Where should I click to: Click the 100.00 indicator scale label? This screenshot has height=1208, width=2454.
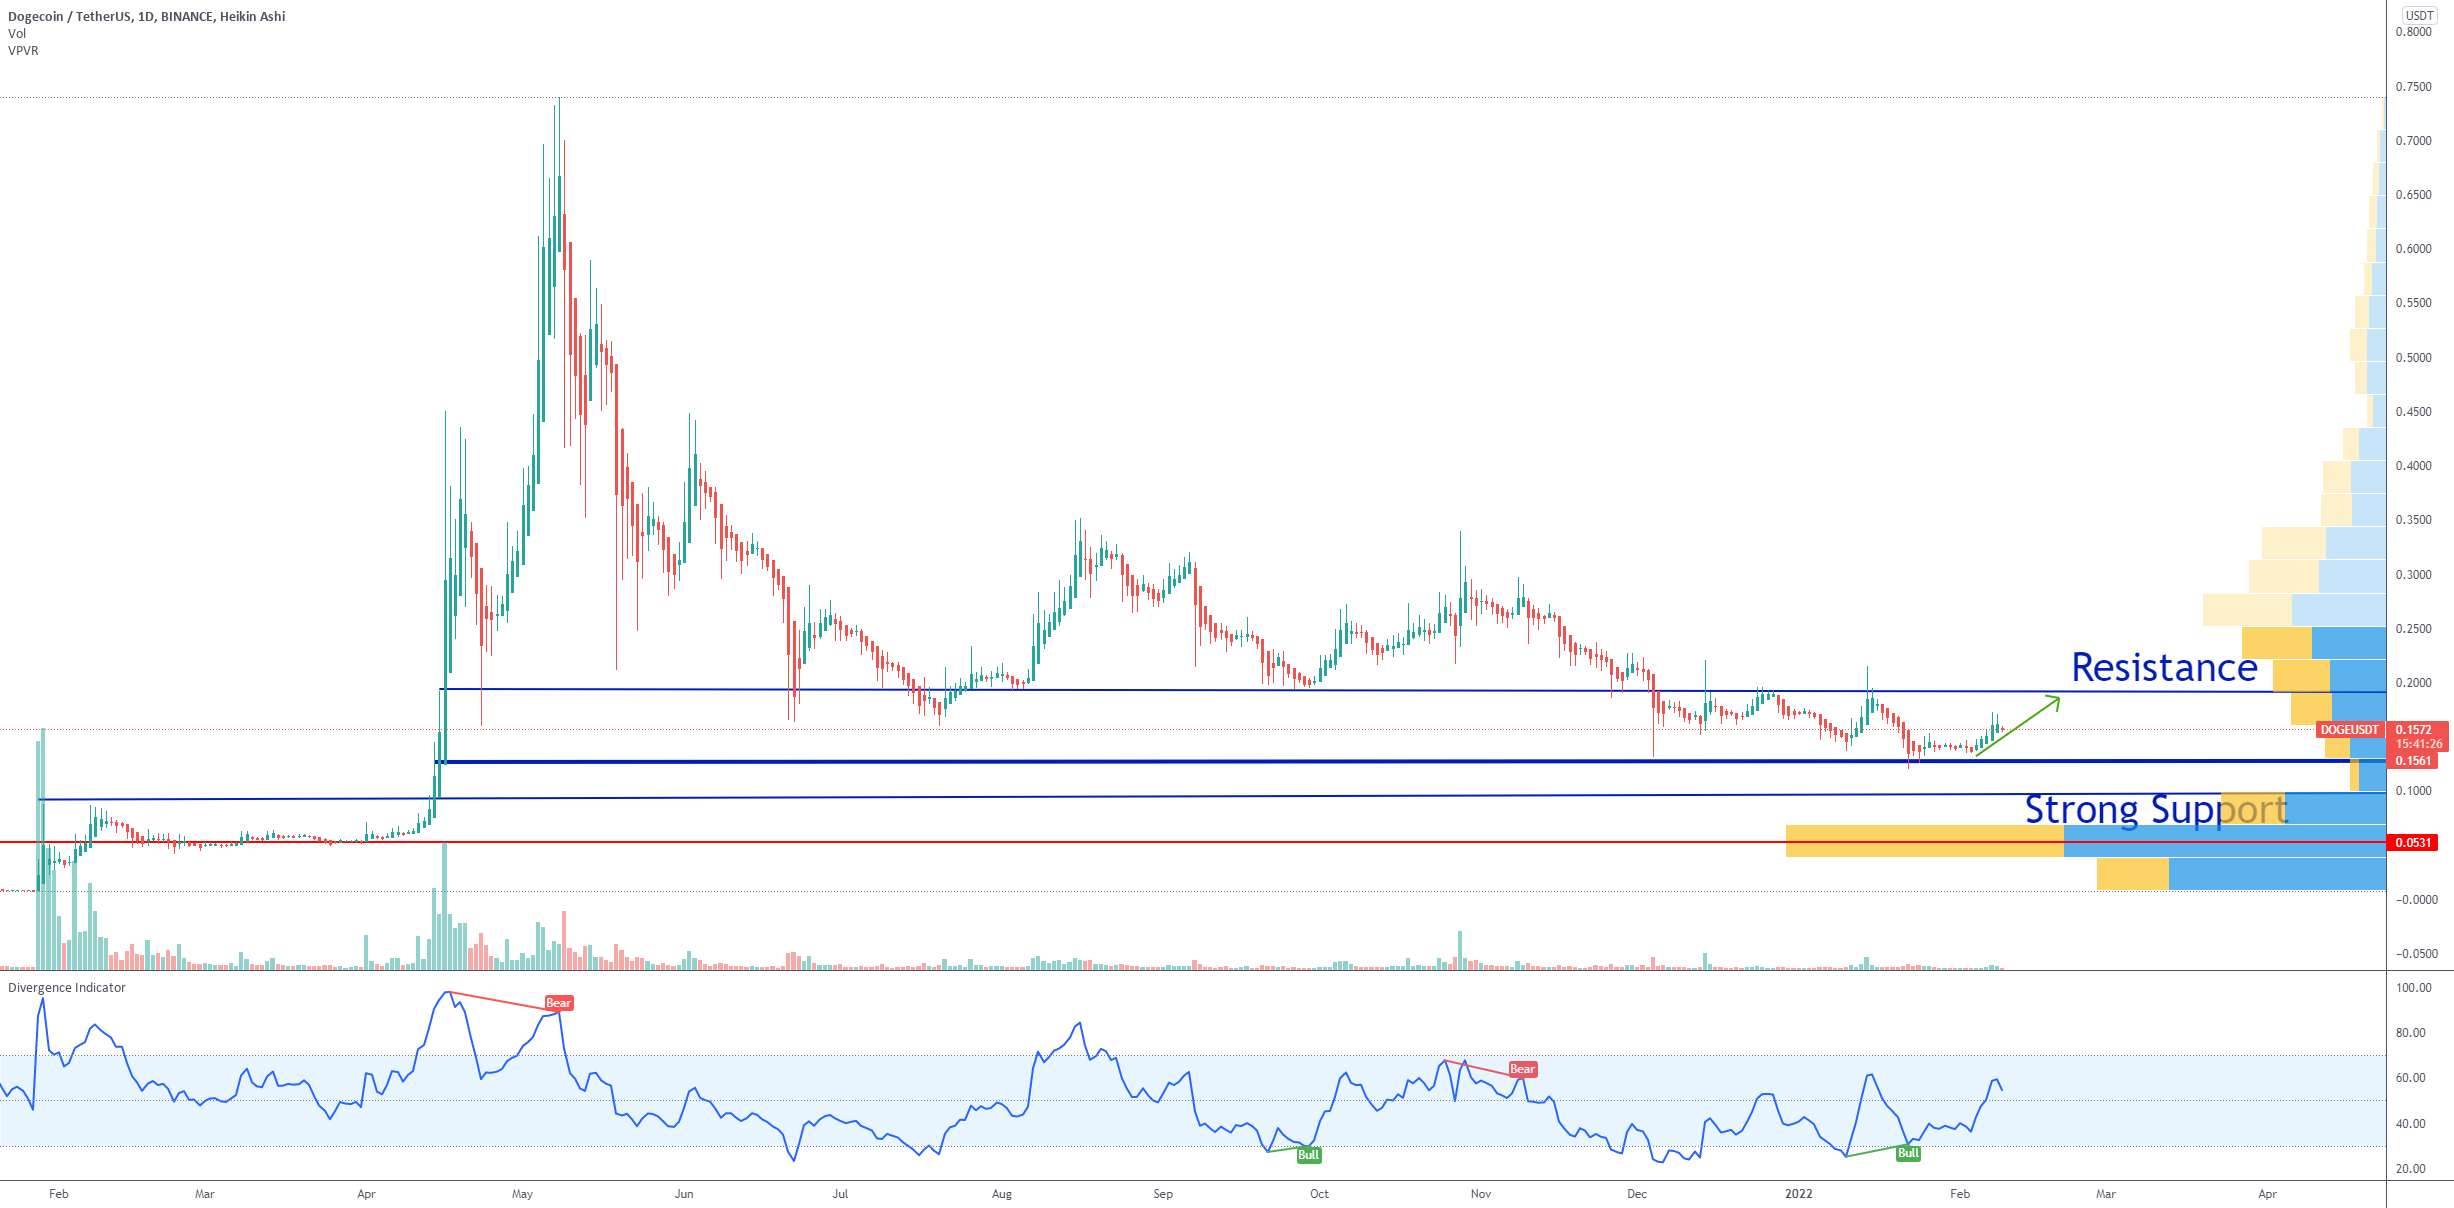coord(2414,988)
